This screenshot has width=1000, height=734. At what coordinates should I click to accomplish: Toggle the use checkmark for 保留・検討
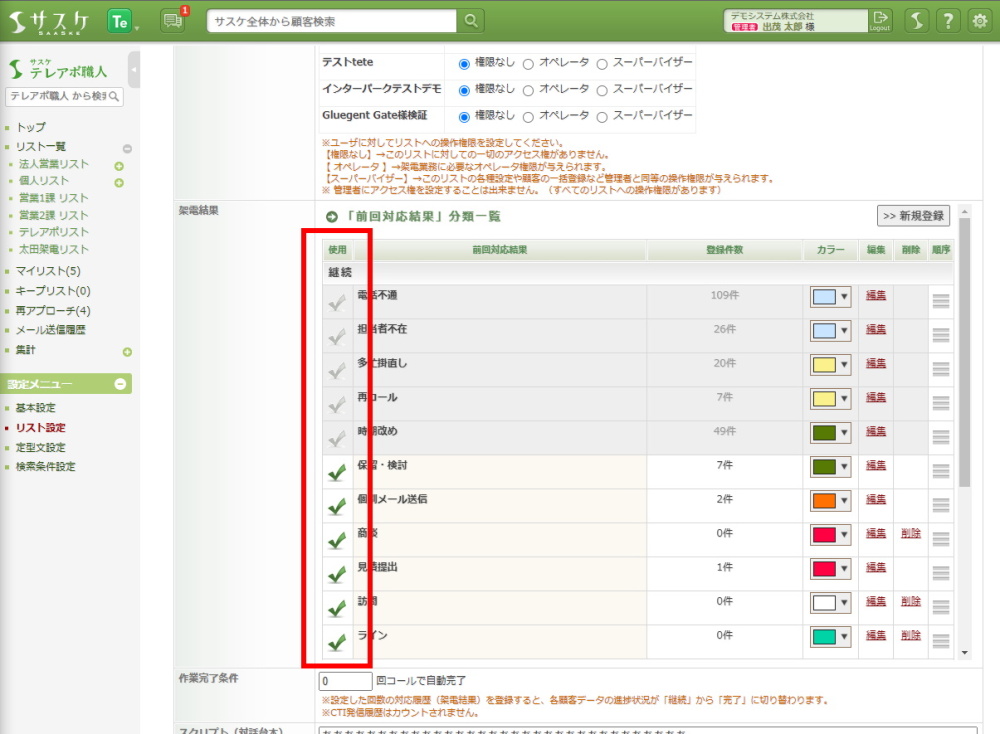(337, 471)
